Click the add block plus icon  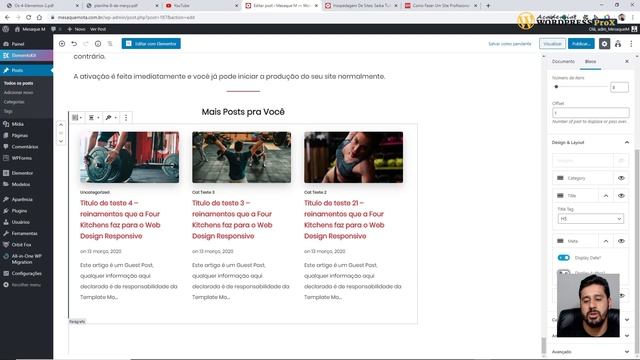[62, 44]
